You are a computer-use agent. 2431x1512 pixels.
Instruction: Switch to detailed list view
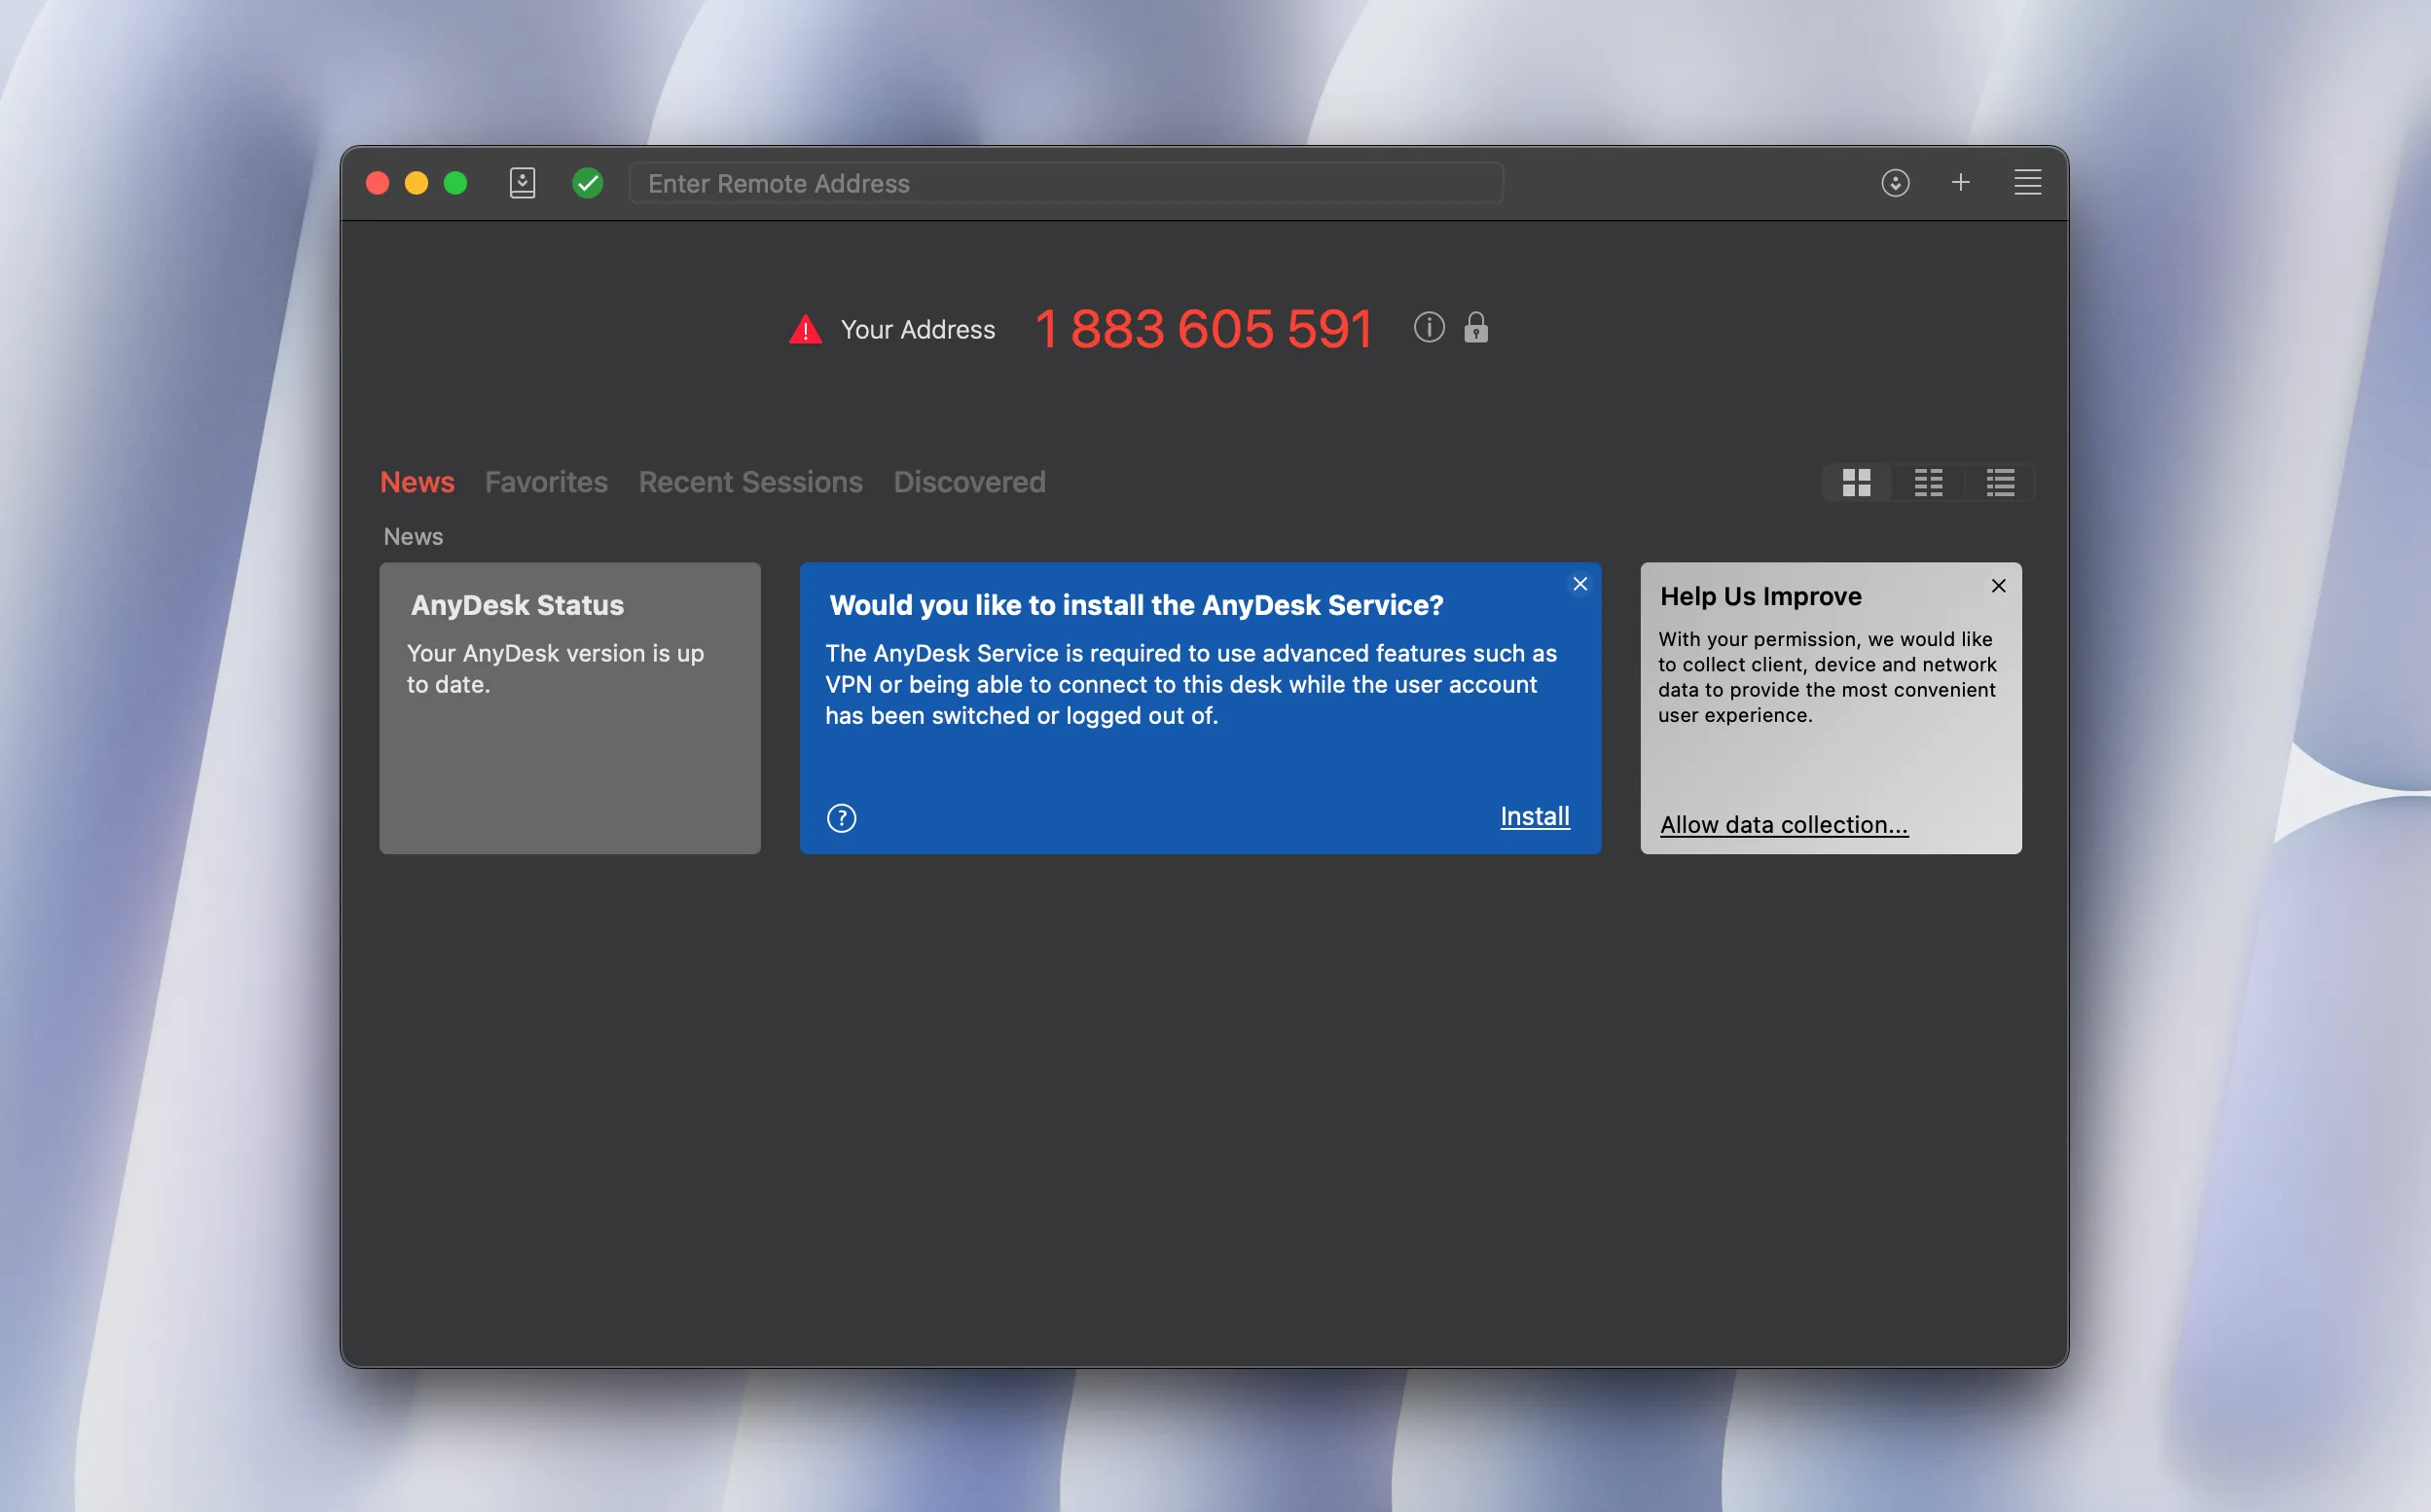click(x=2000, y=483)
